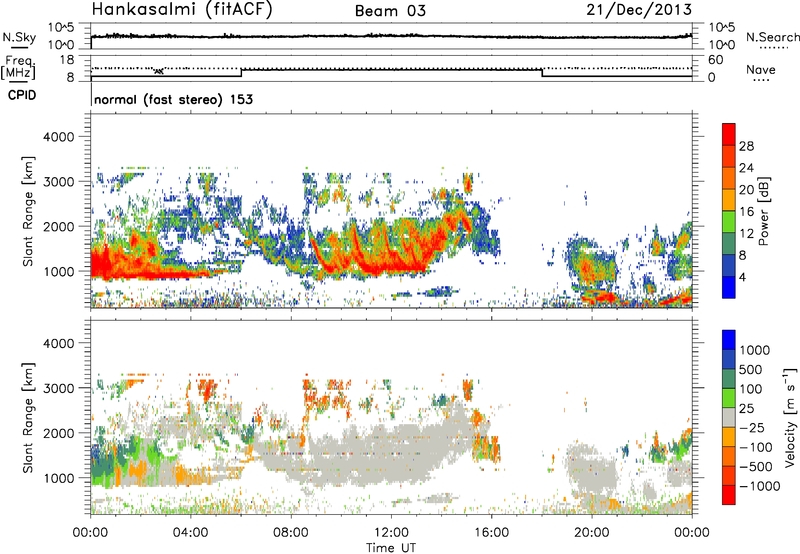Click the blue top of velocity colorbar
The width and height of the screenshot is (800, 554).
click(729, 340)
